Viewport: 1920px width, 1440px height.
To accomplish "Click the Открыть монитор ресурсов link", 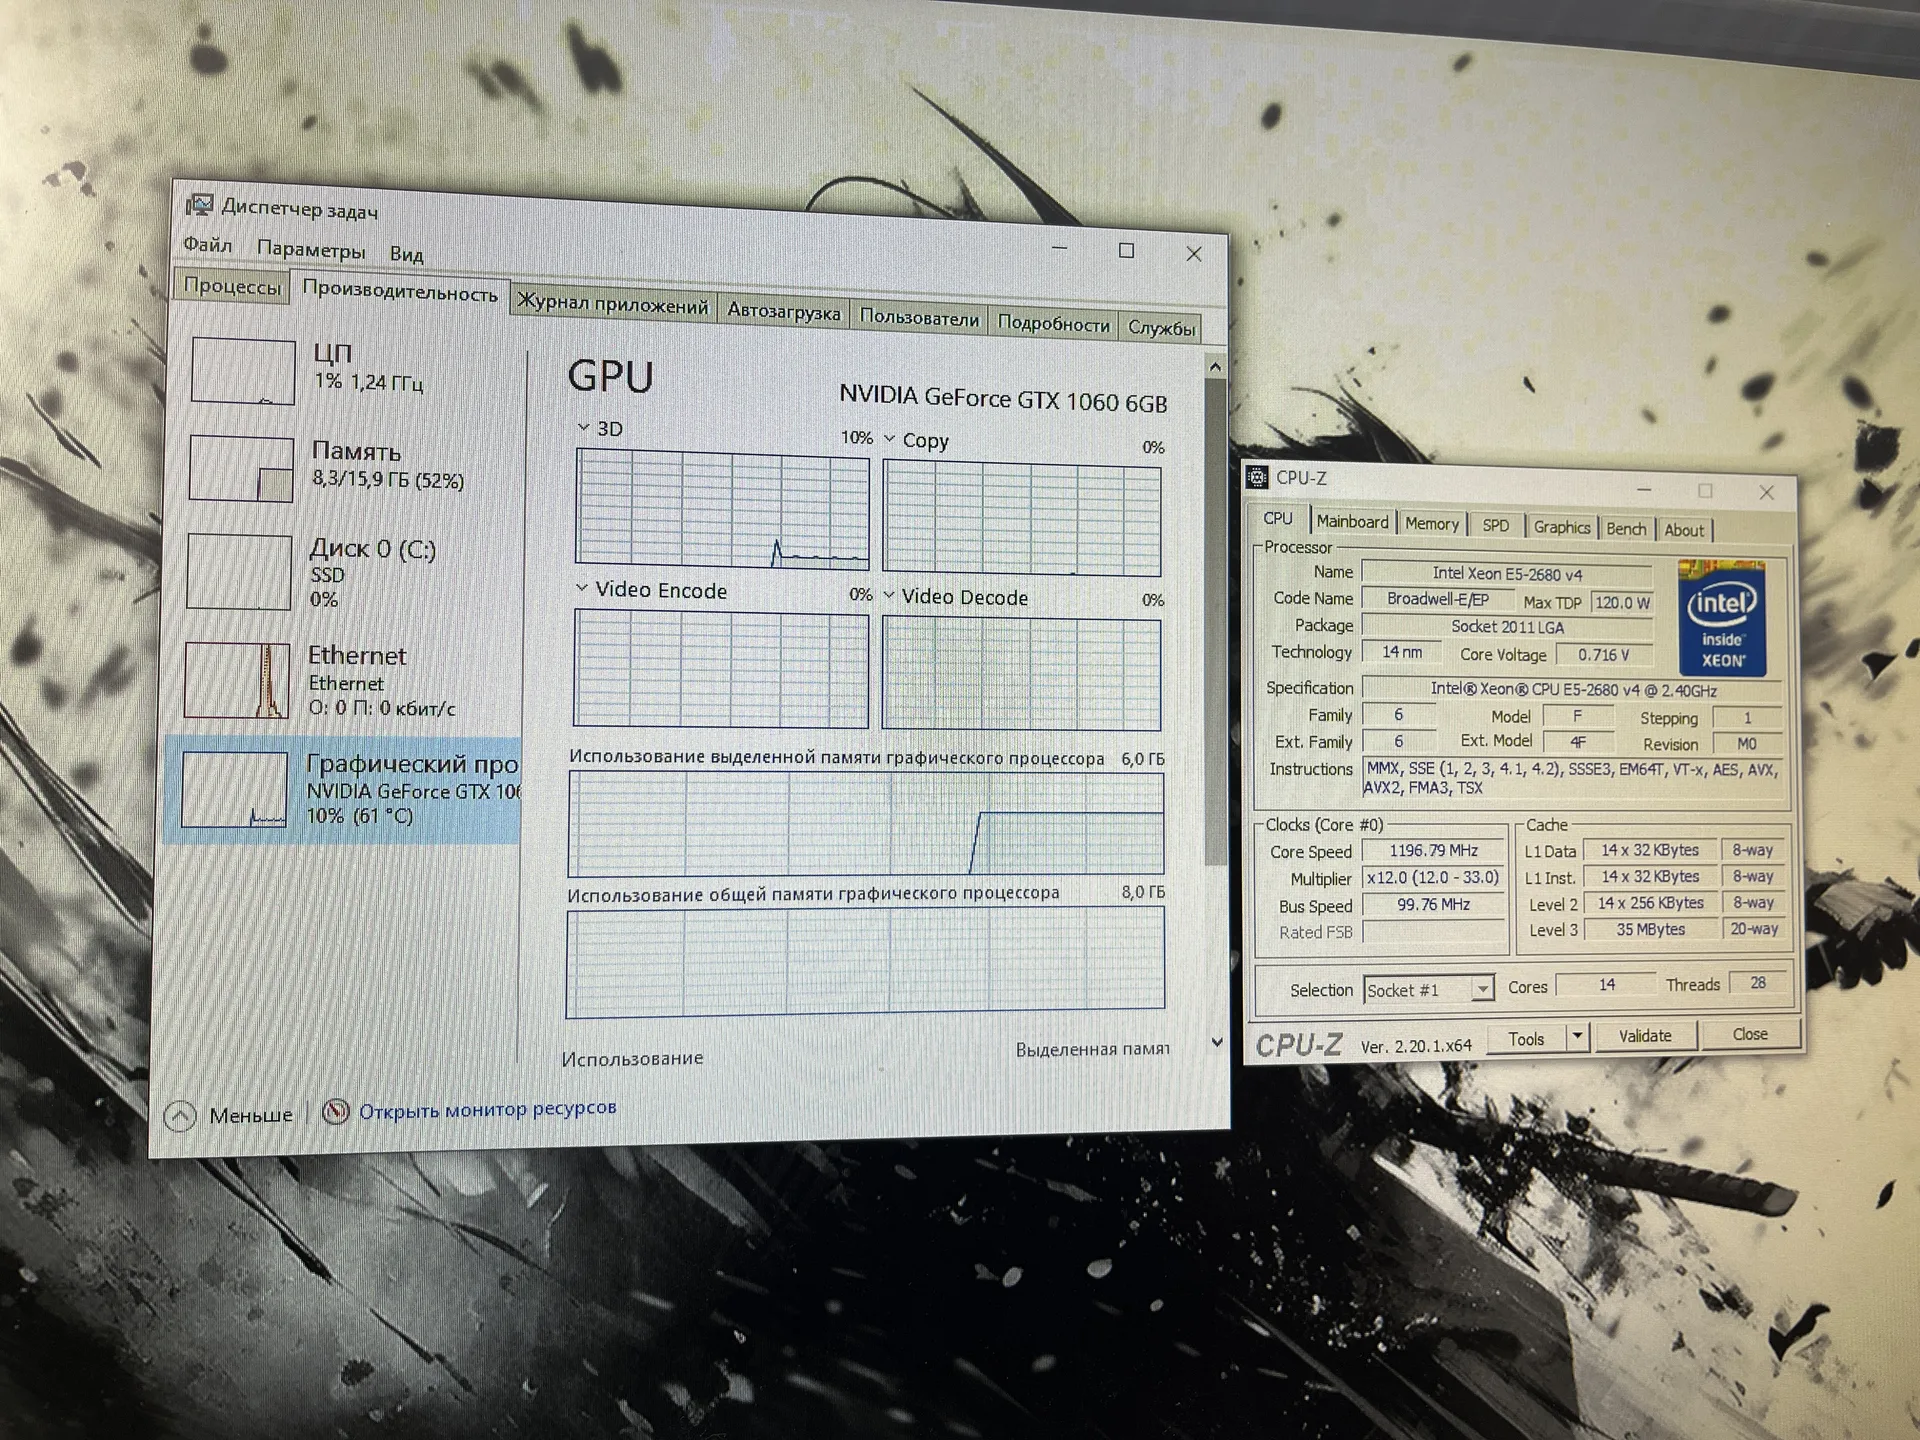I will pyautogui.click(x=488, y=1109).
